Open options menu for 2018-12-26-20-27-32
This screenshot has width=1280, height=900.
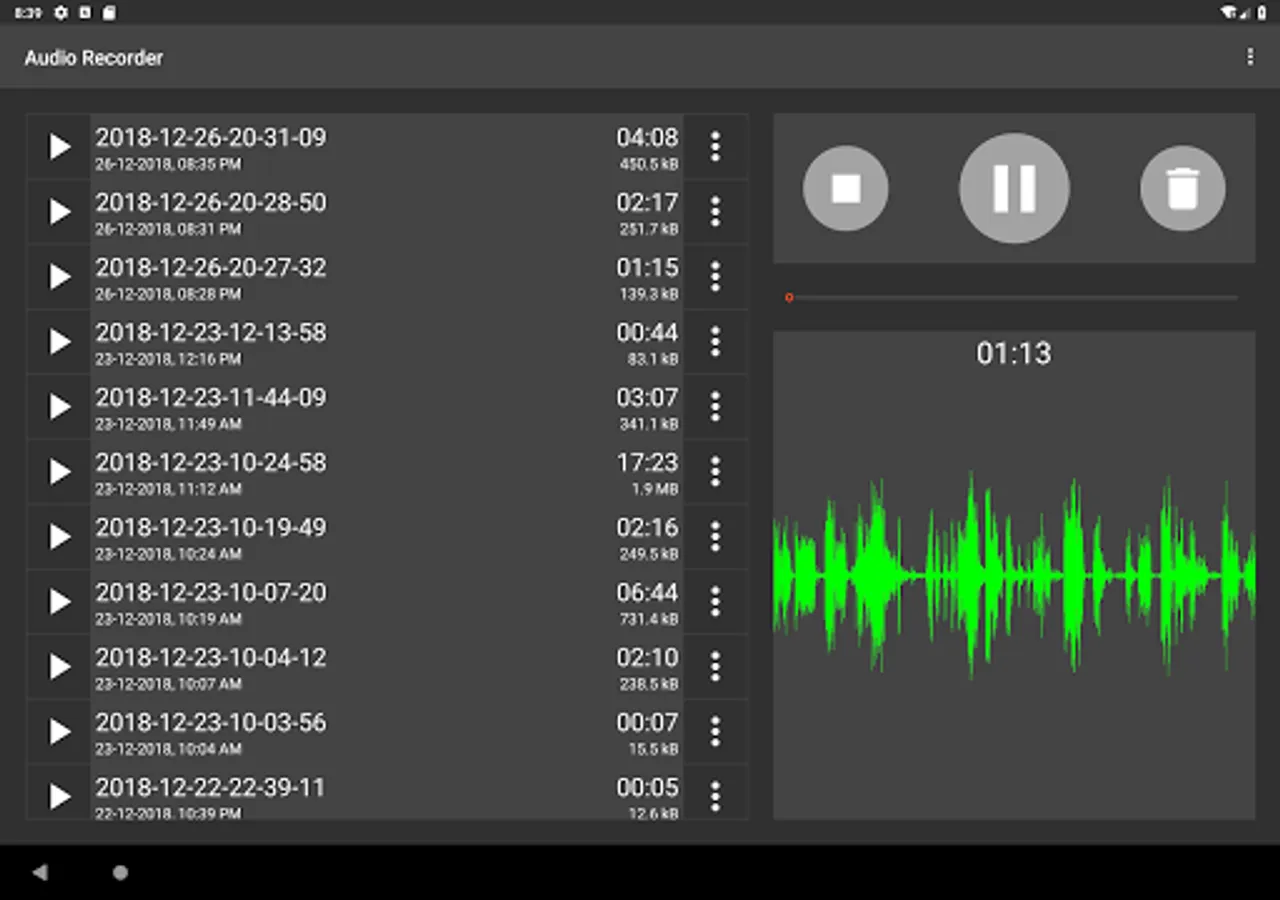(x=715, y=277)
